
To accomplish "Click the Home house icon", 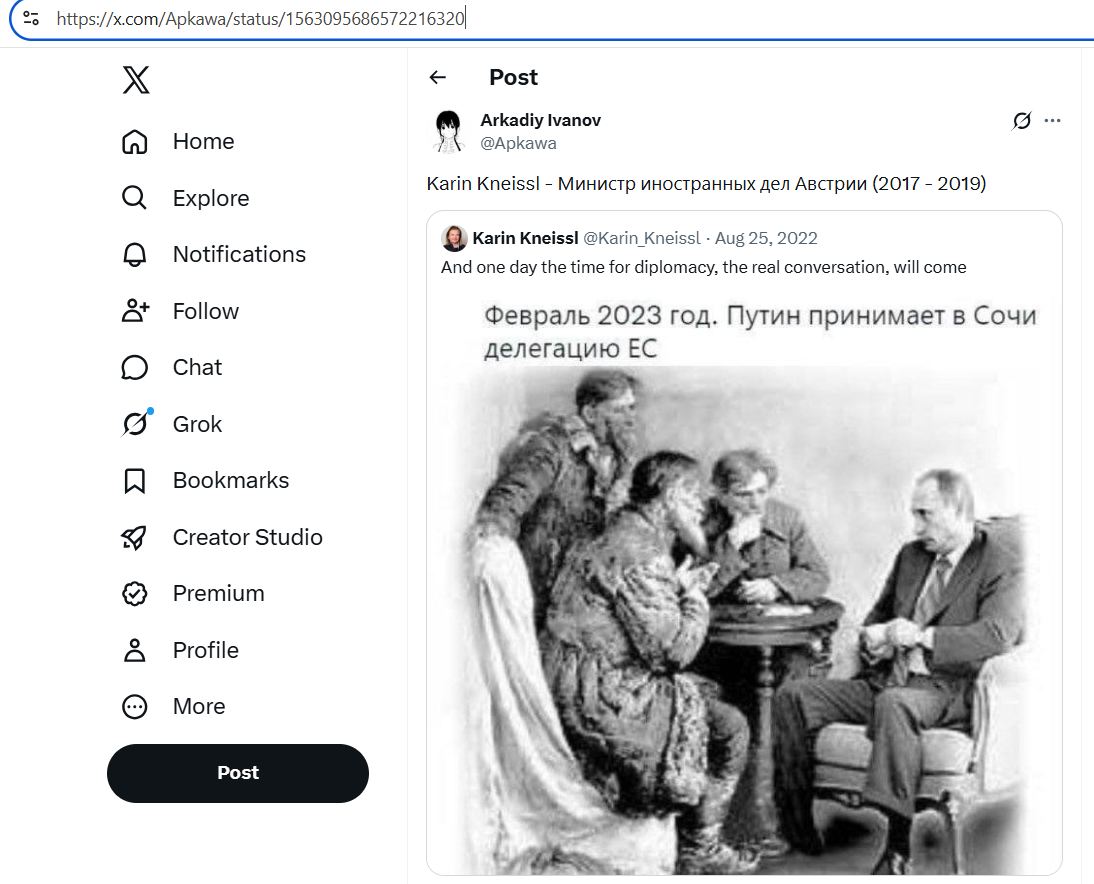I will coord(135,142).
